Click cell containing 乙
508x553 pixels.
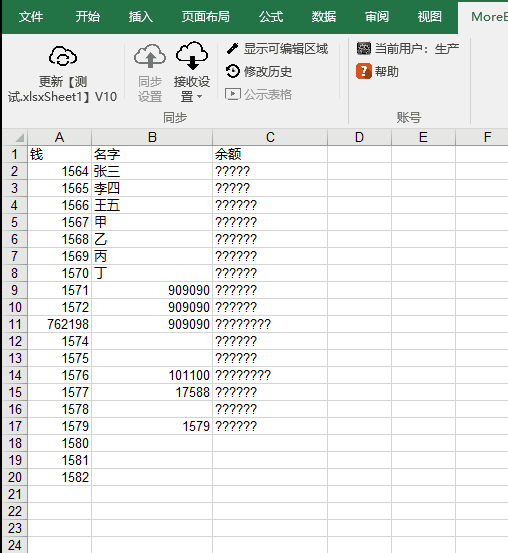(152, 239)
